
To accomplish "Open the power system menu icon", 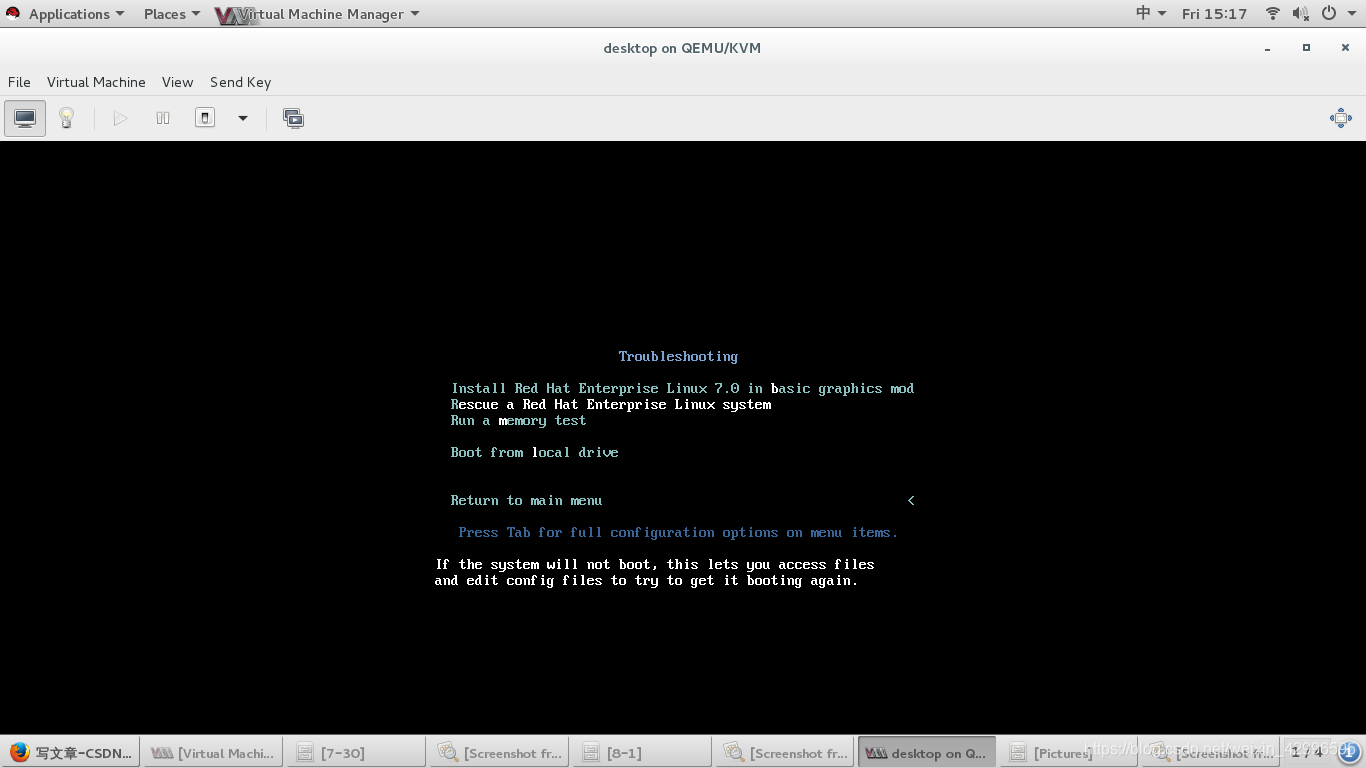I will tap(1329, 14).
